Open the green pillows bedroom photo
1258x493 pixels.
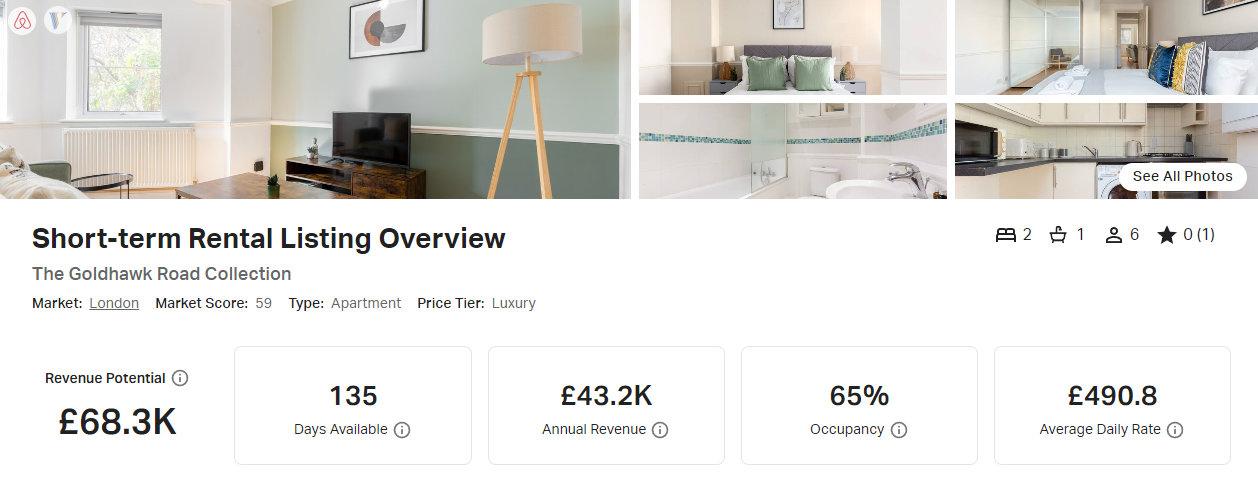[x=792, y=47]
